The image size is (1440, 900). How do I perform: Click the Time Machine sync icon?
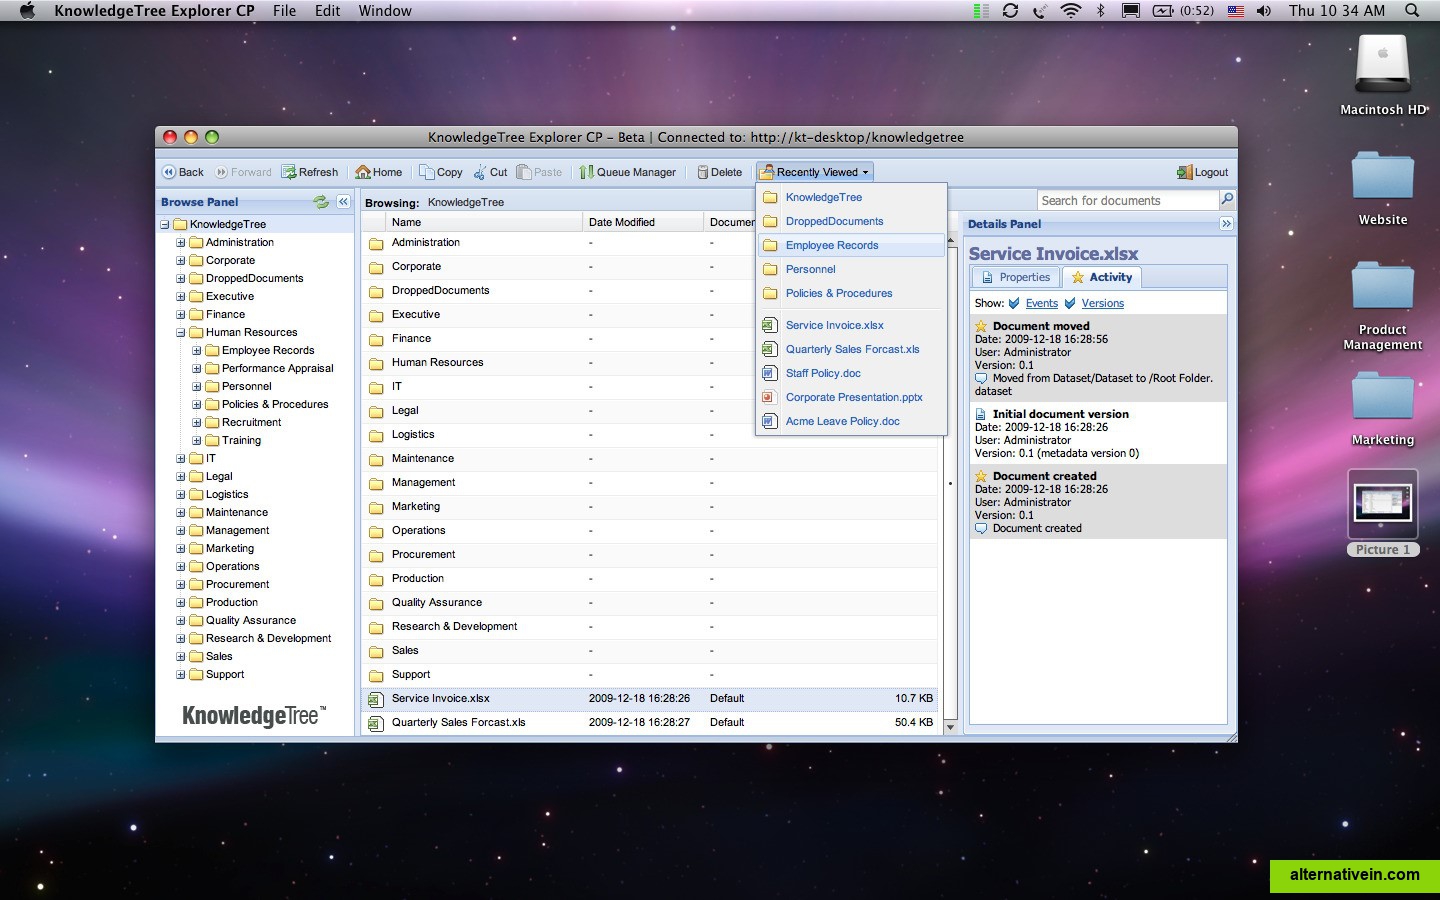click(1010, 11)
